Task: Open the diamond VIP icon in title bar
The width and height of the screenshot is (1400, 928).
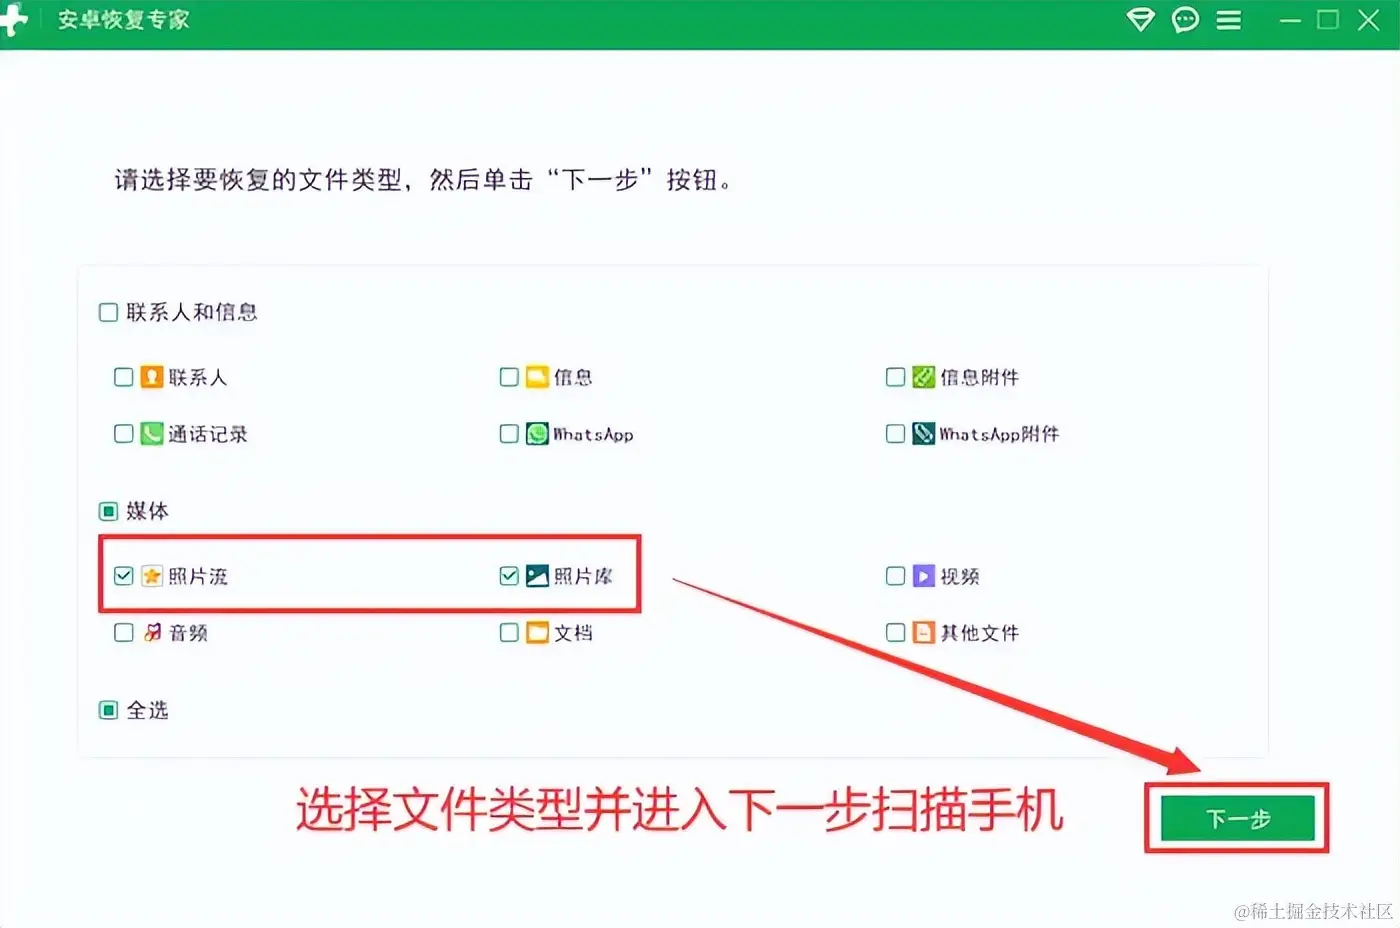Action: (x=1140, y=20)
